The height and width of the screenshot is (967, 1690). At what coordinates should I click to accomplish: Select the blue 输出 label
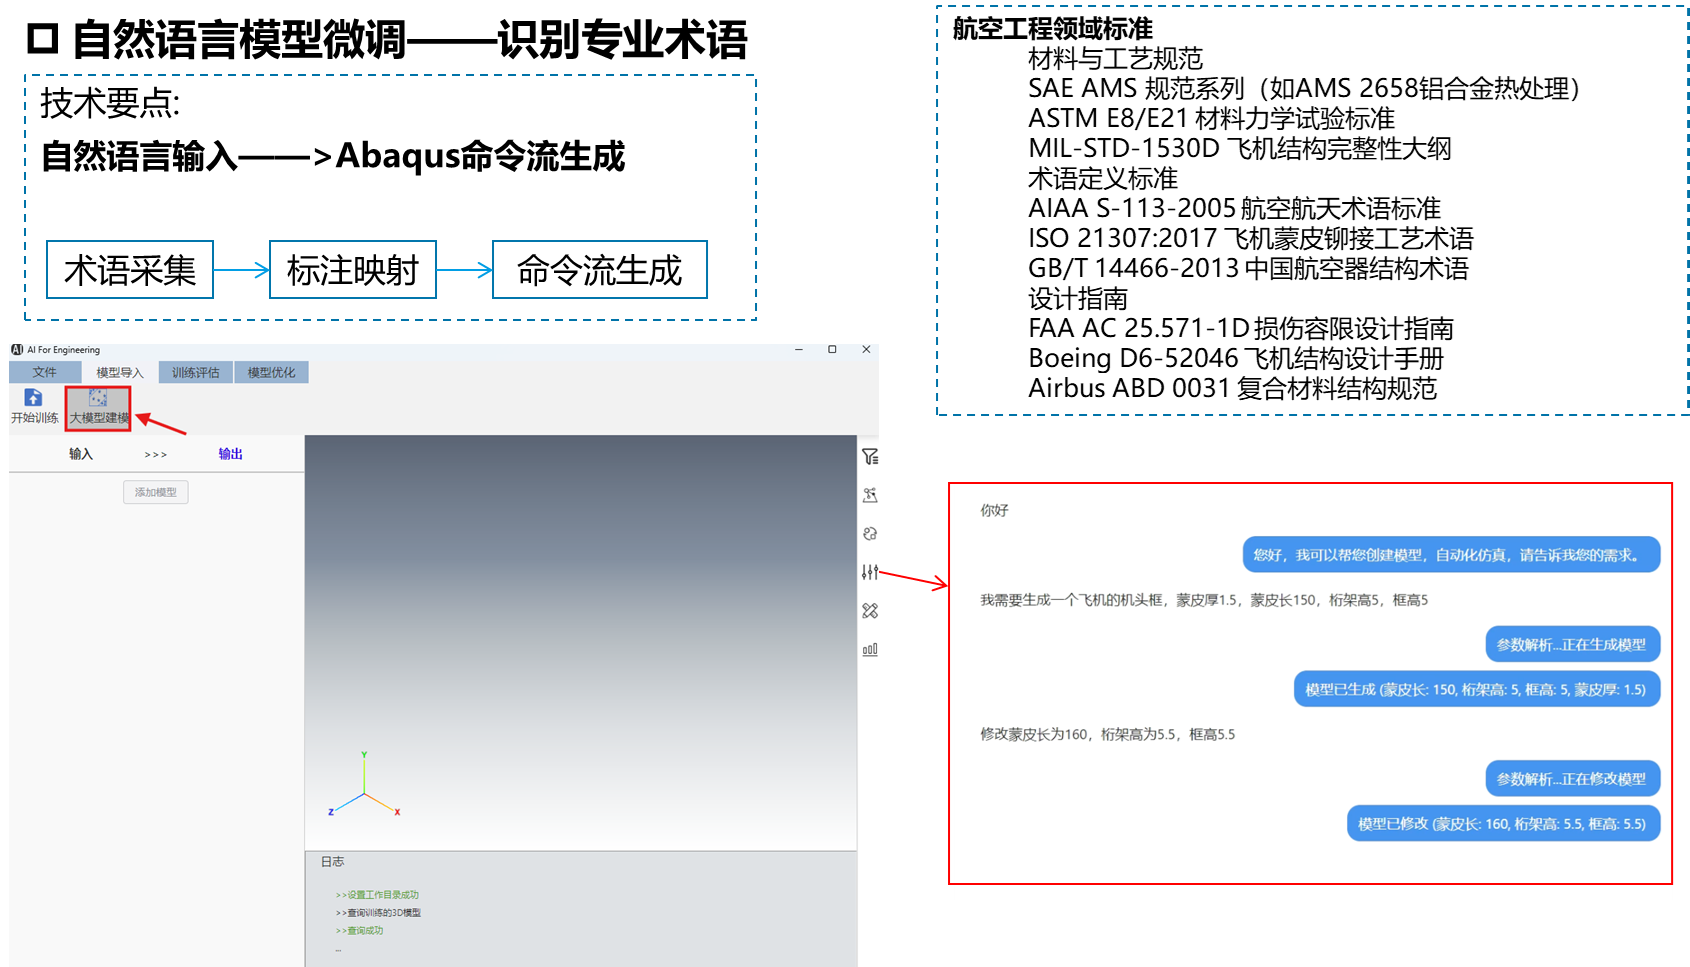point(231,454)
